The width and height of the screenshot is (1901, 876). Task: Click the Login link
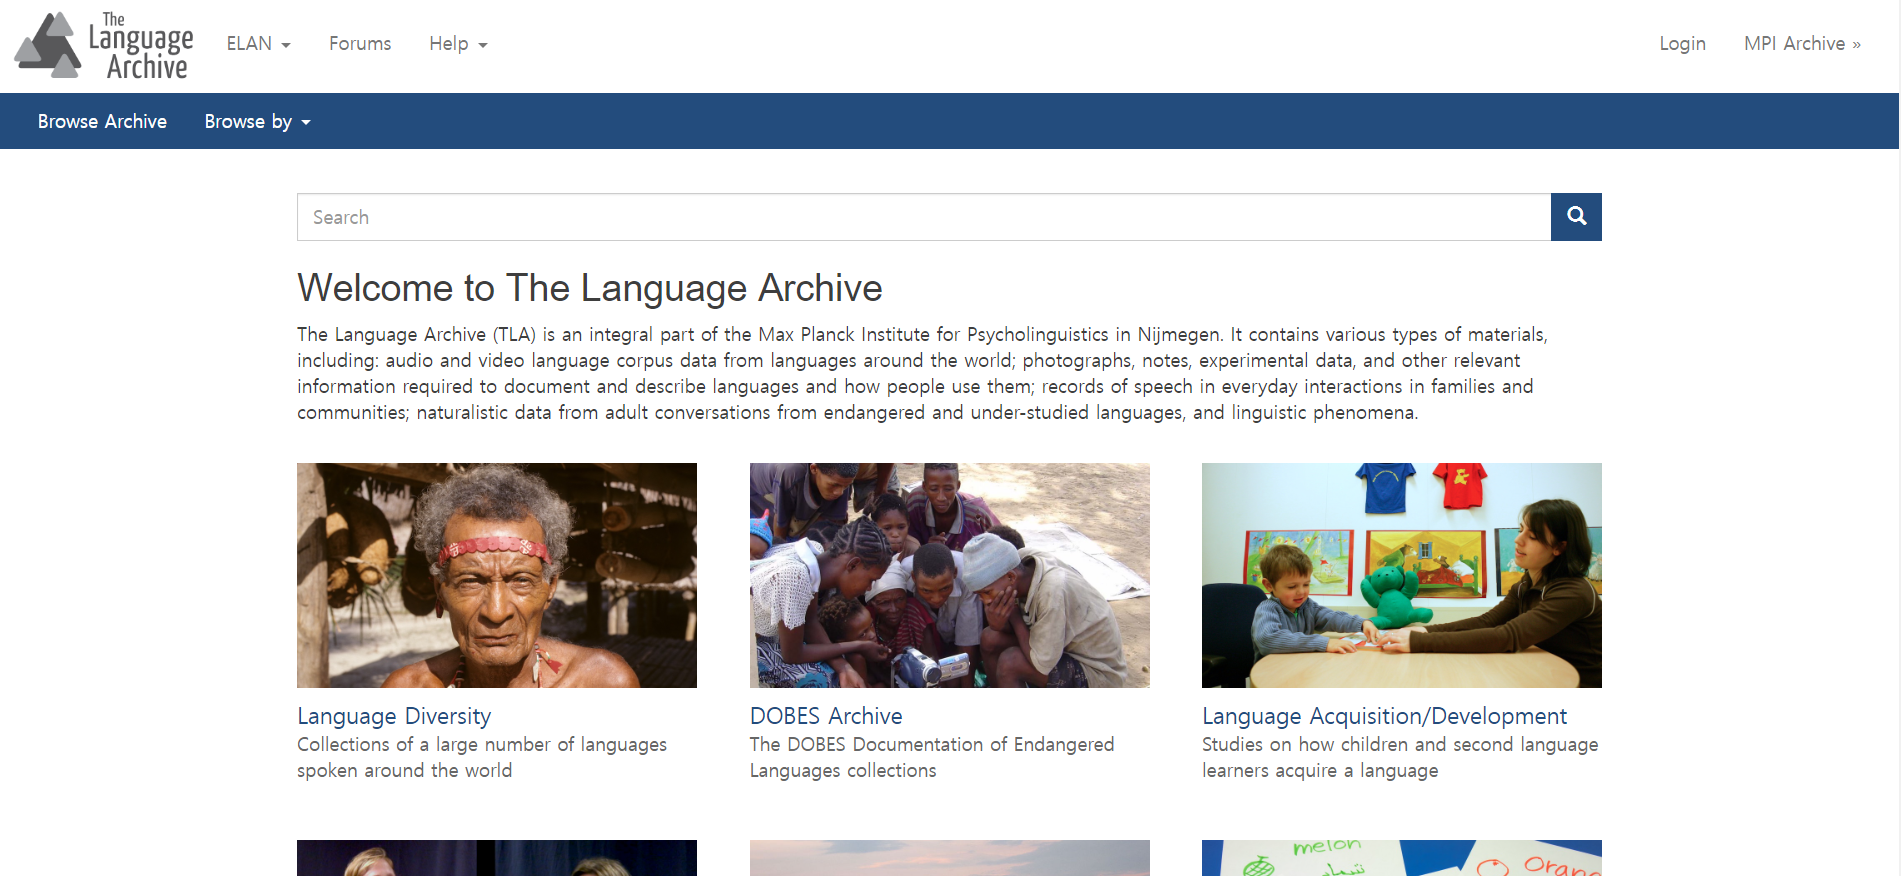tap(1682, 44)
